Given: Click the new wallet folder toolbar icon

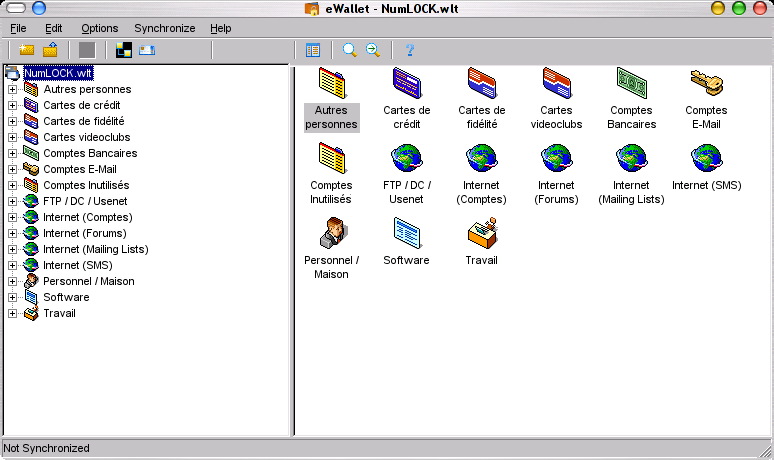Looking at the screenshot, I should pyautogui.click(x=25, y=50).
